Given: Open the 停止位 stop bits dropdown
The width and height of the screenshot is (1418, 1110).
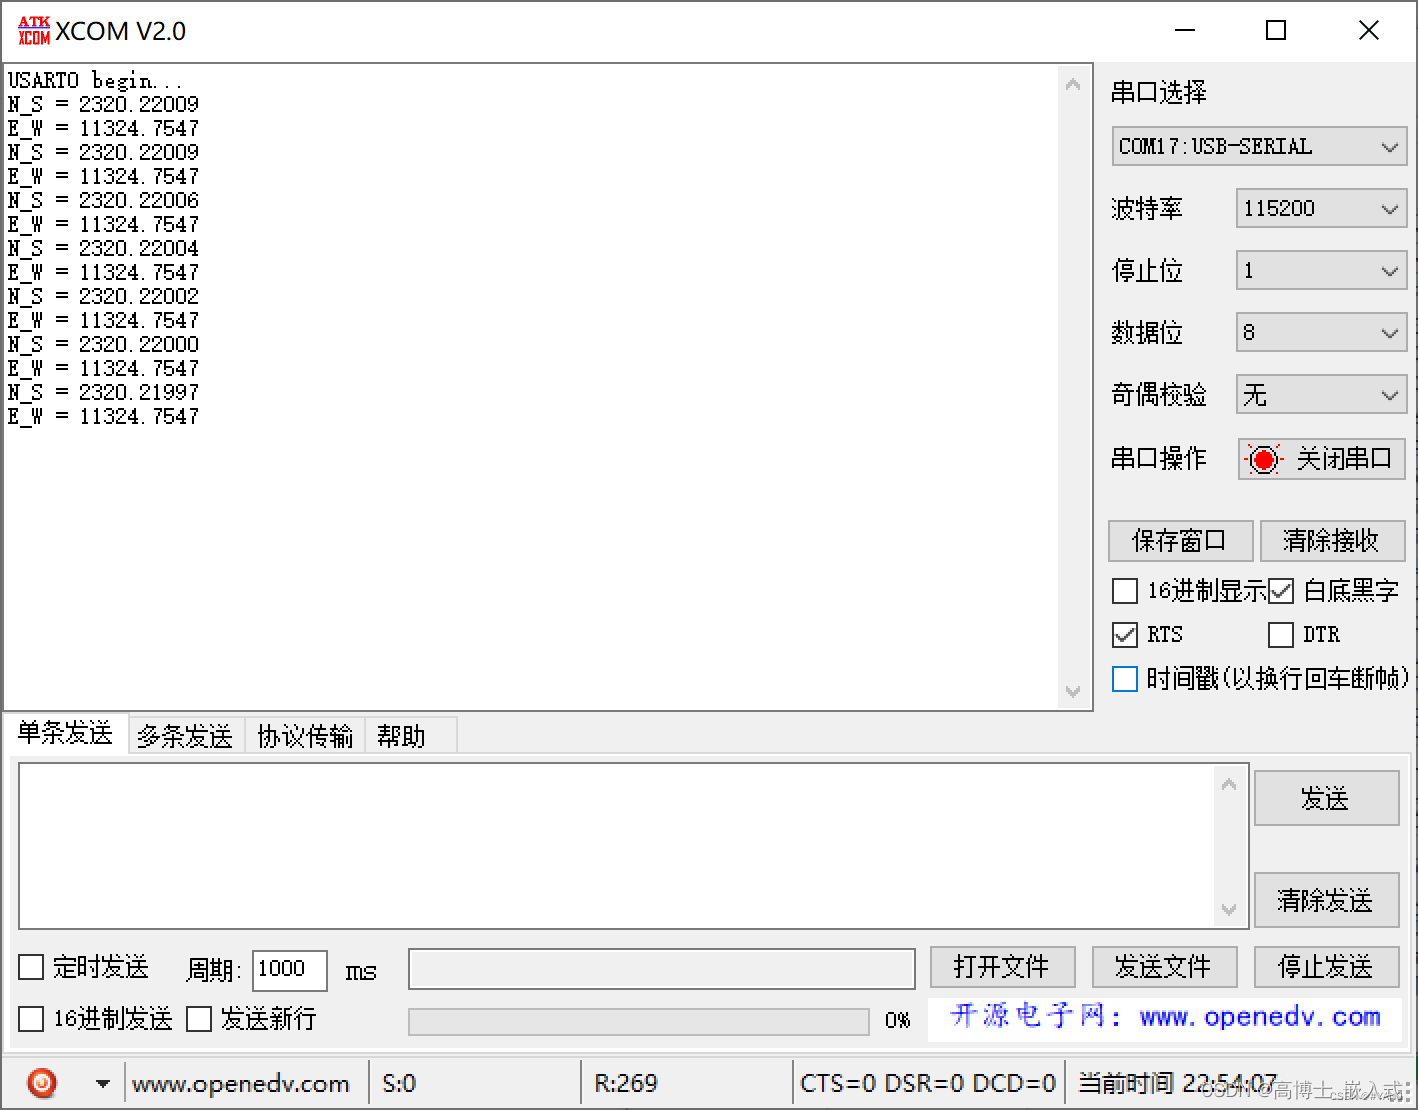Looking at the screenshot, I should pos(1321,271).
